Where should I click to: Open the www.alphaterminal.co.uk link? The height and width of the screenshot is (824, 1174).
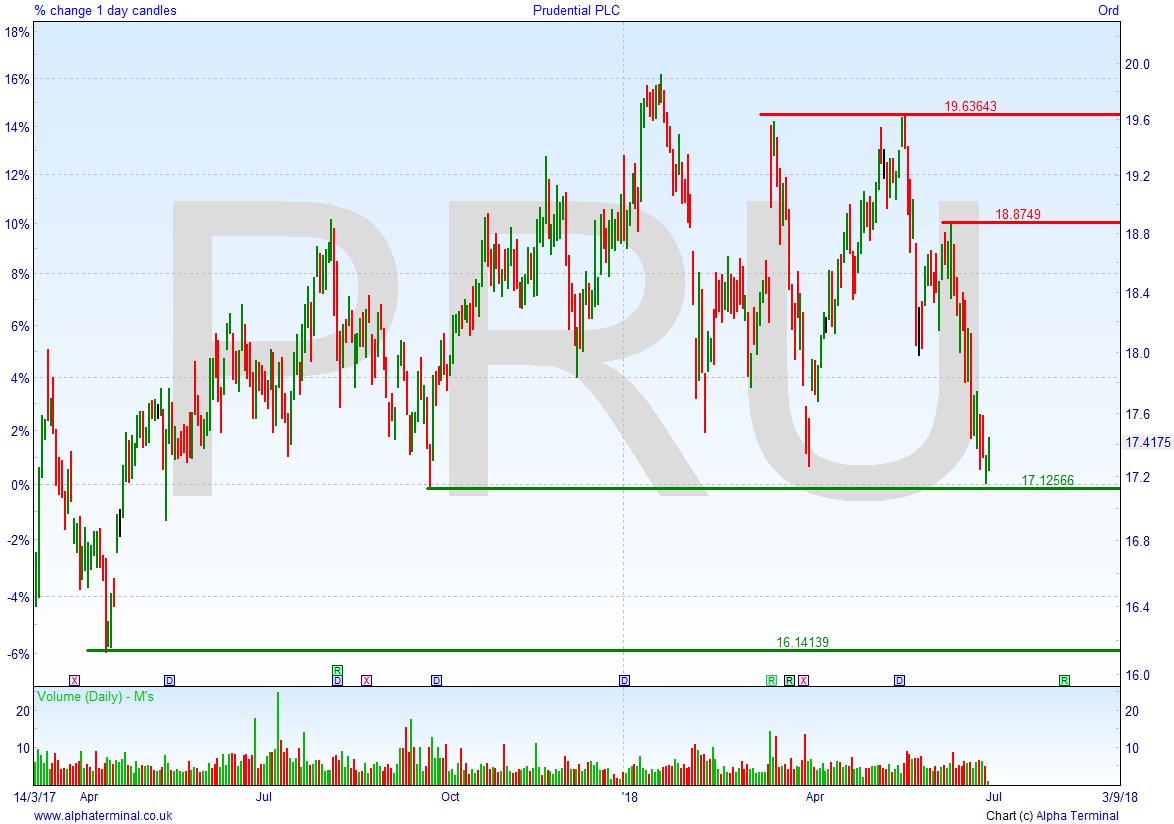point(103,816)
